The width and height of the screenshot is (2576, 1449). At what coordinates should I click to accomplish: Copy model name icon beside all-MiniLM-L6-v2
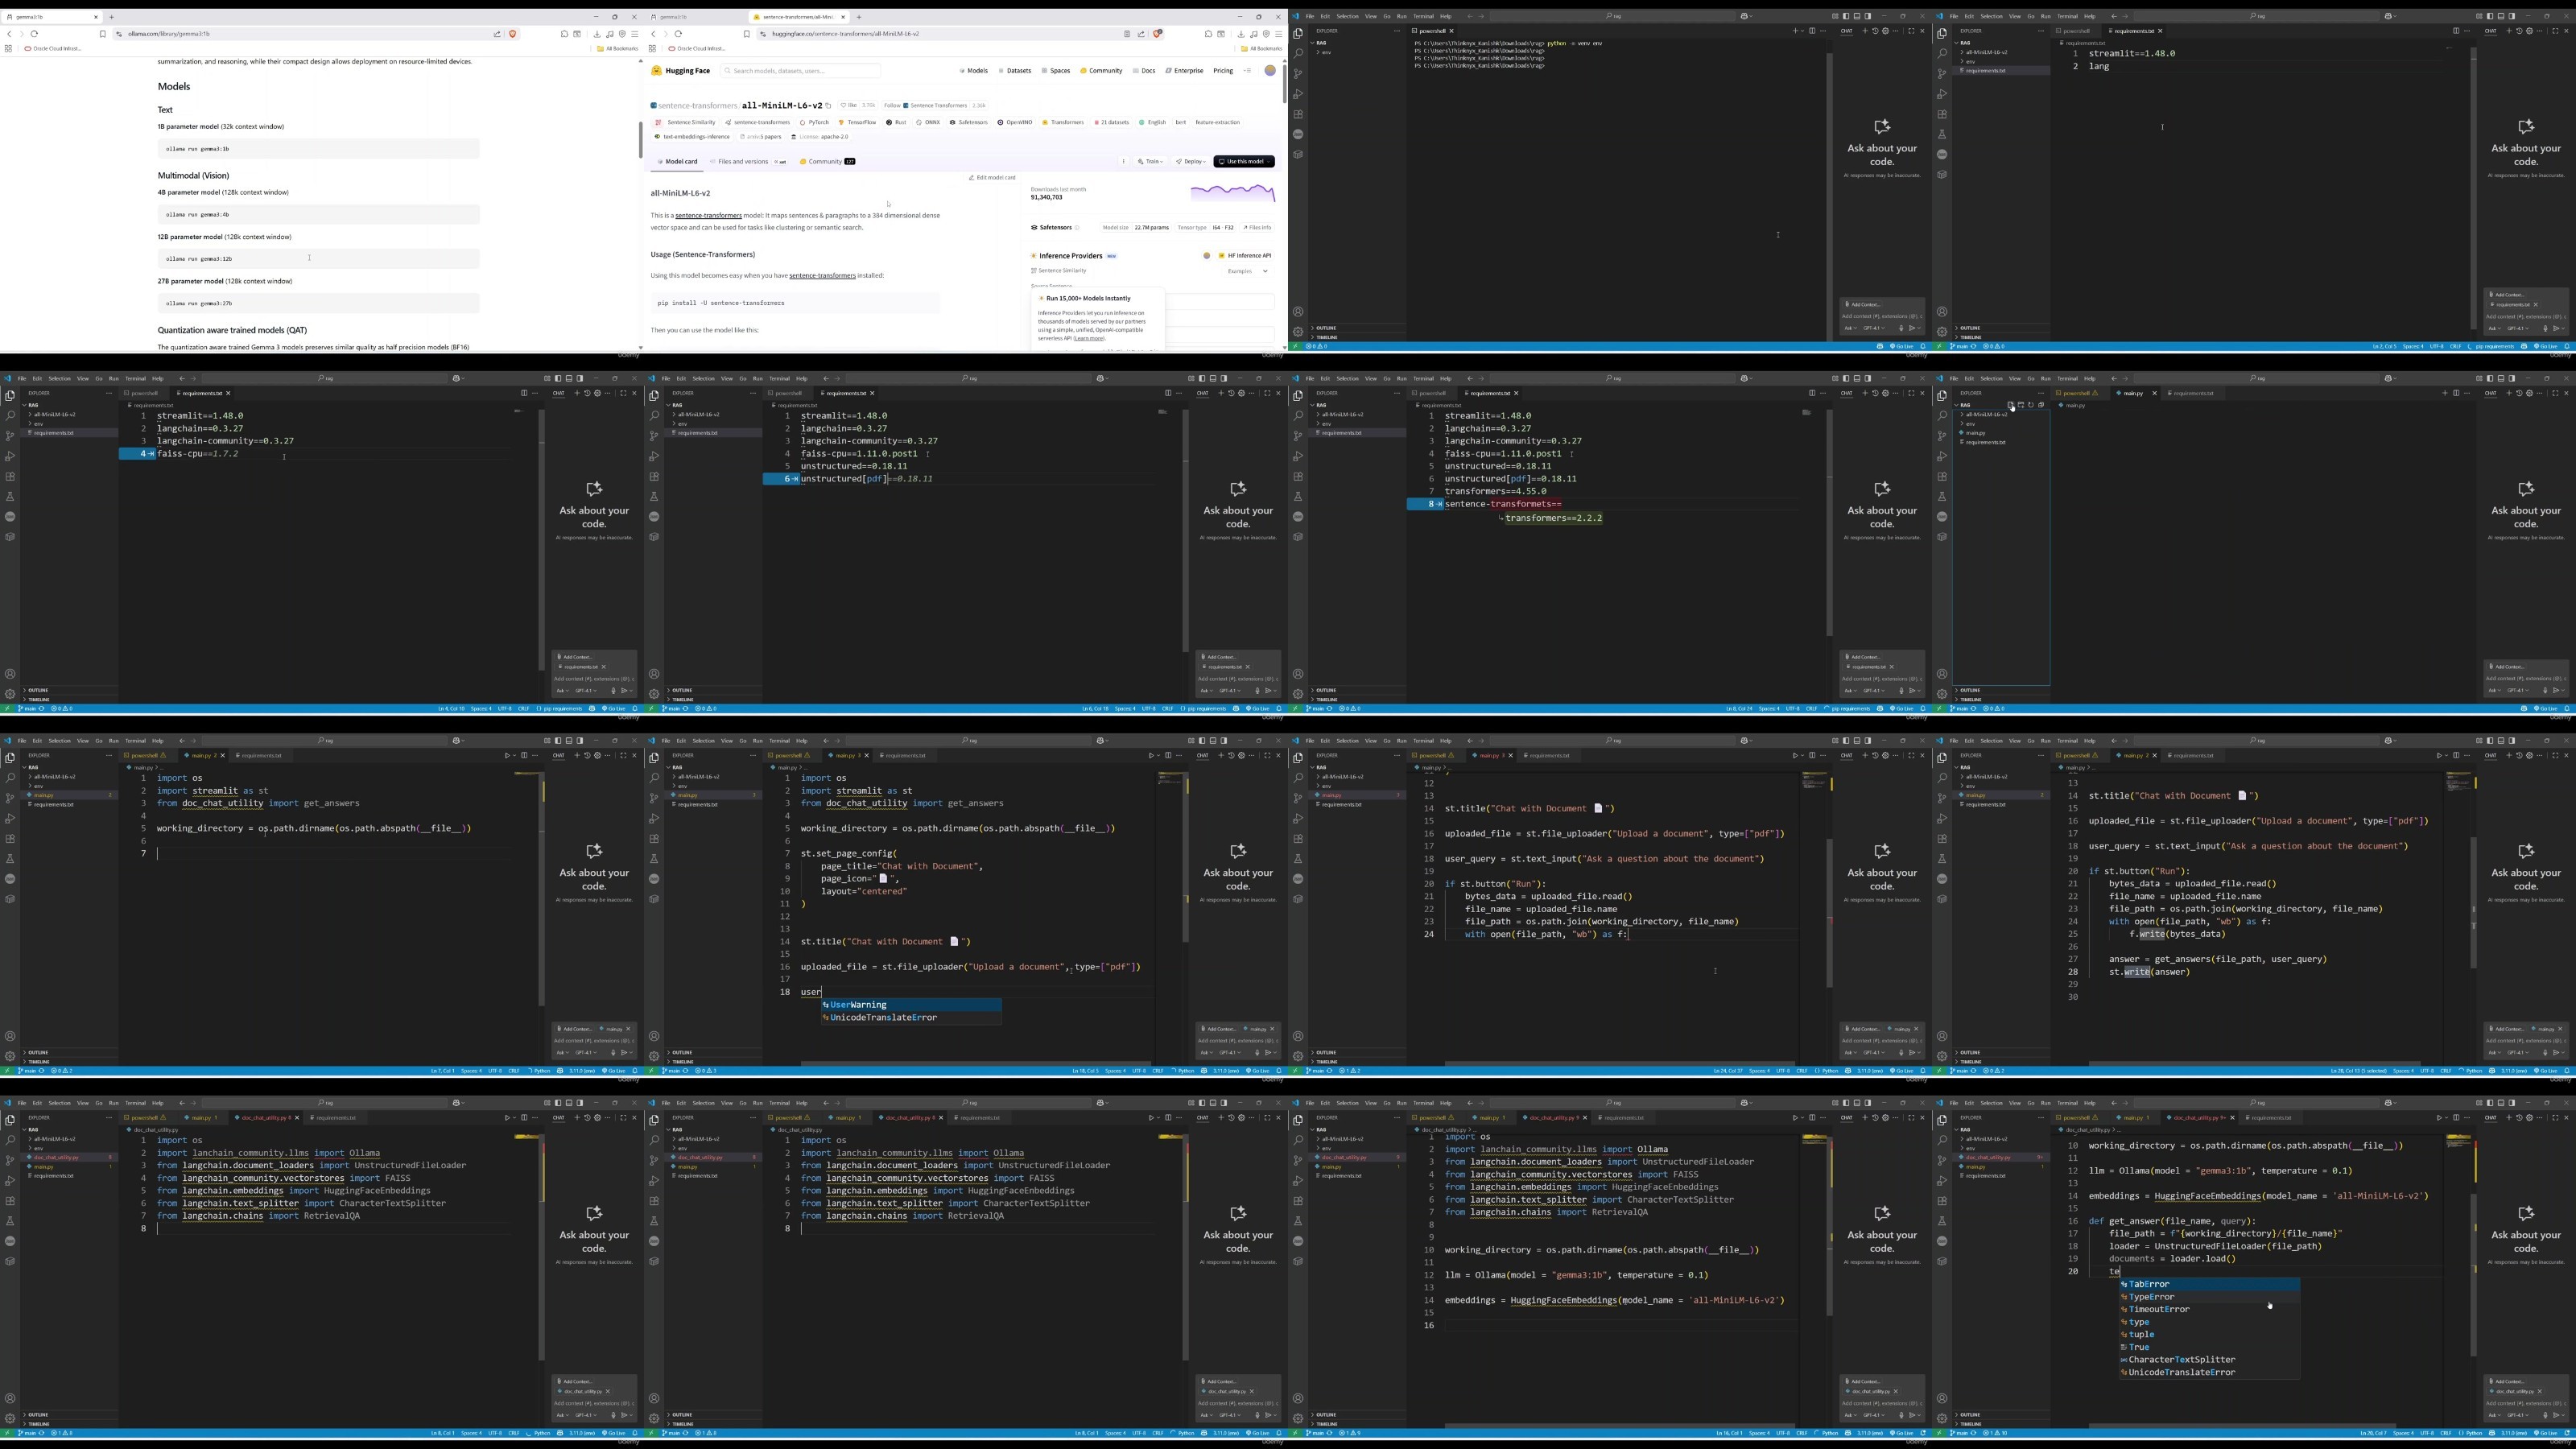[828, 105]
